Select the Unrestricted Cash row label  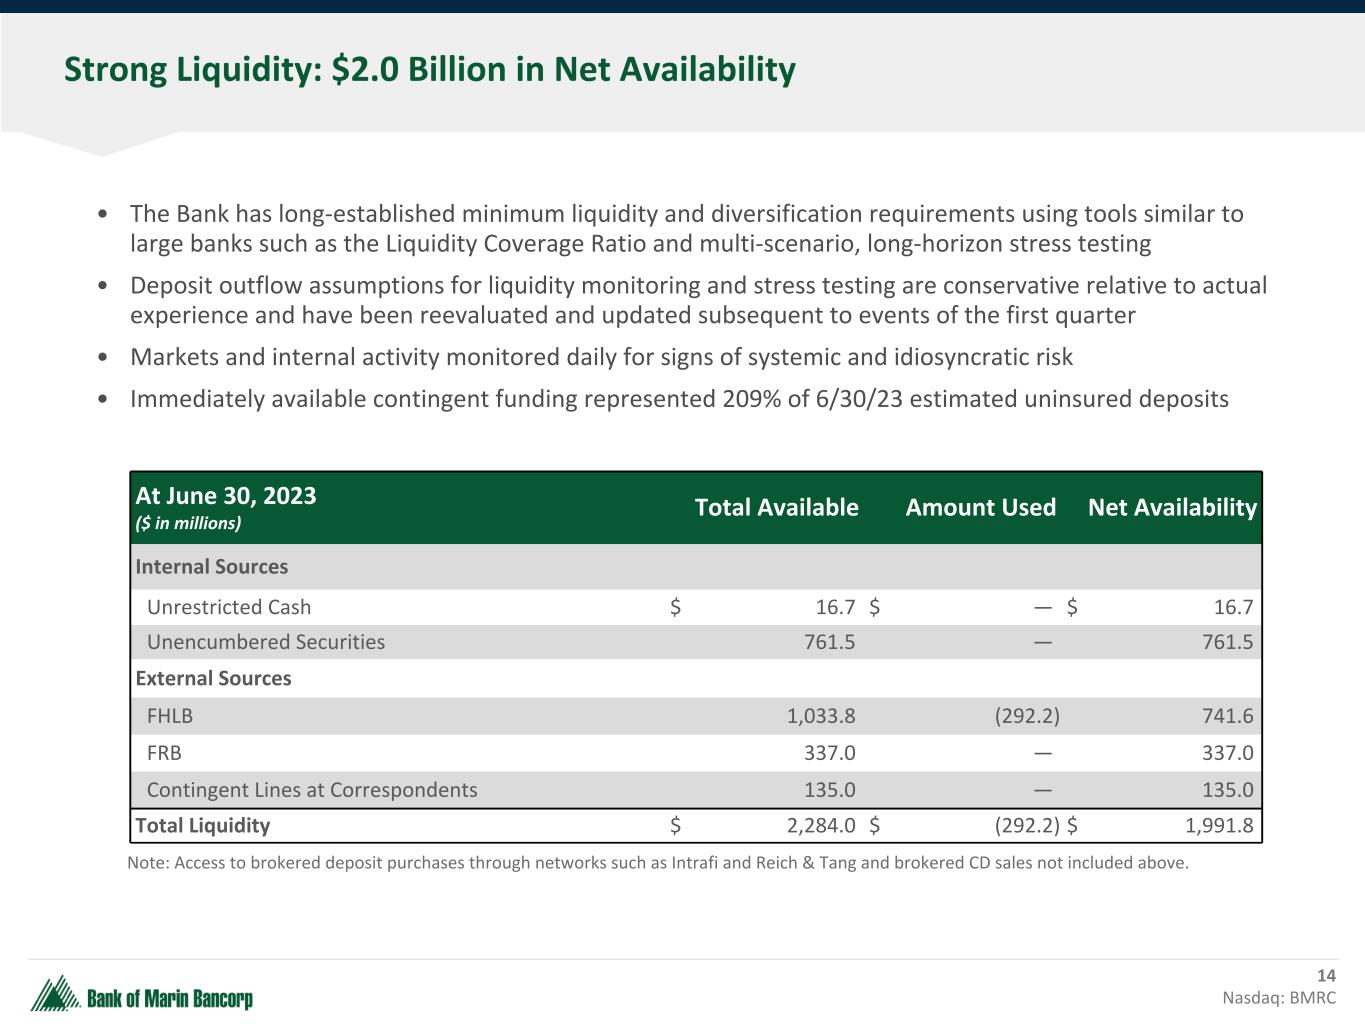229,607
